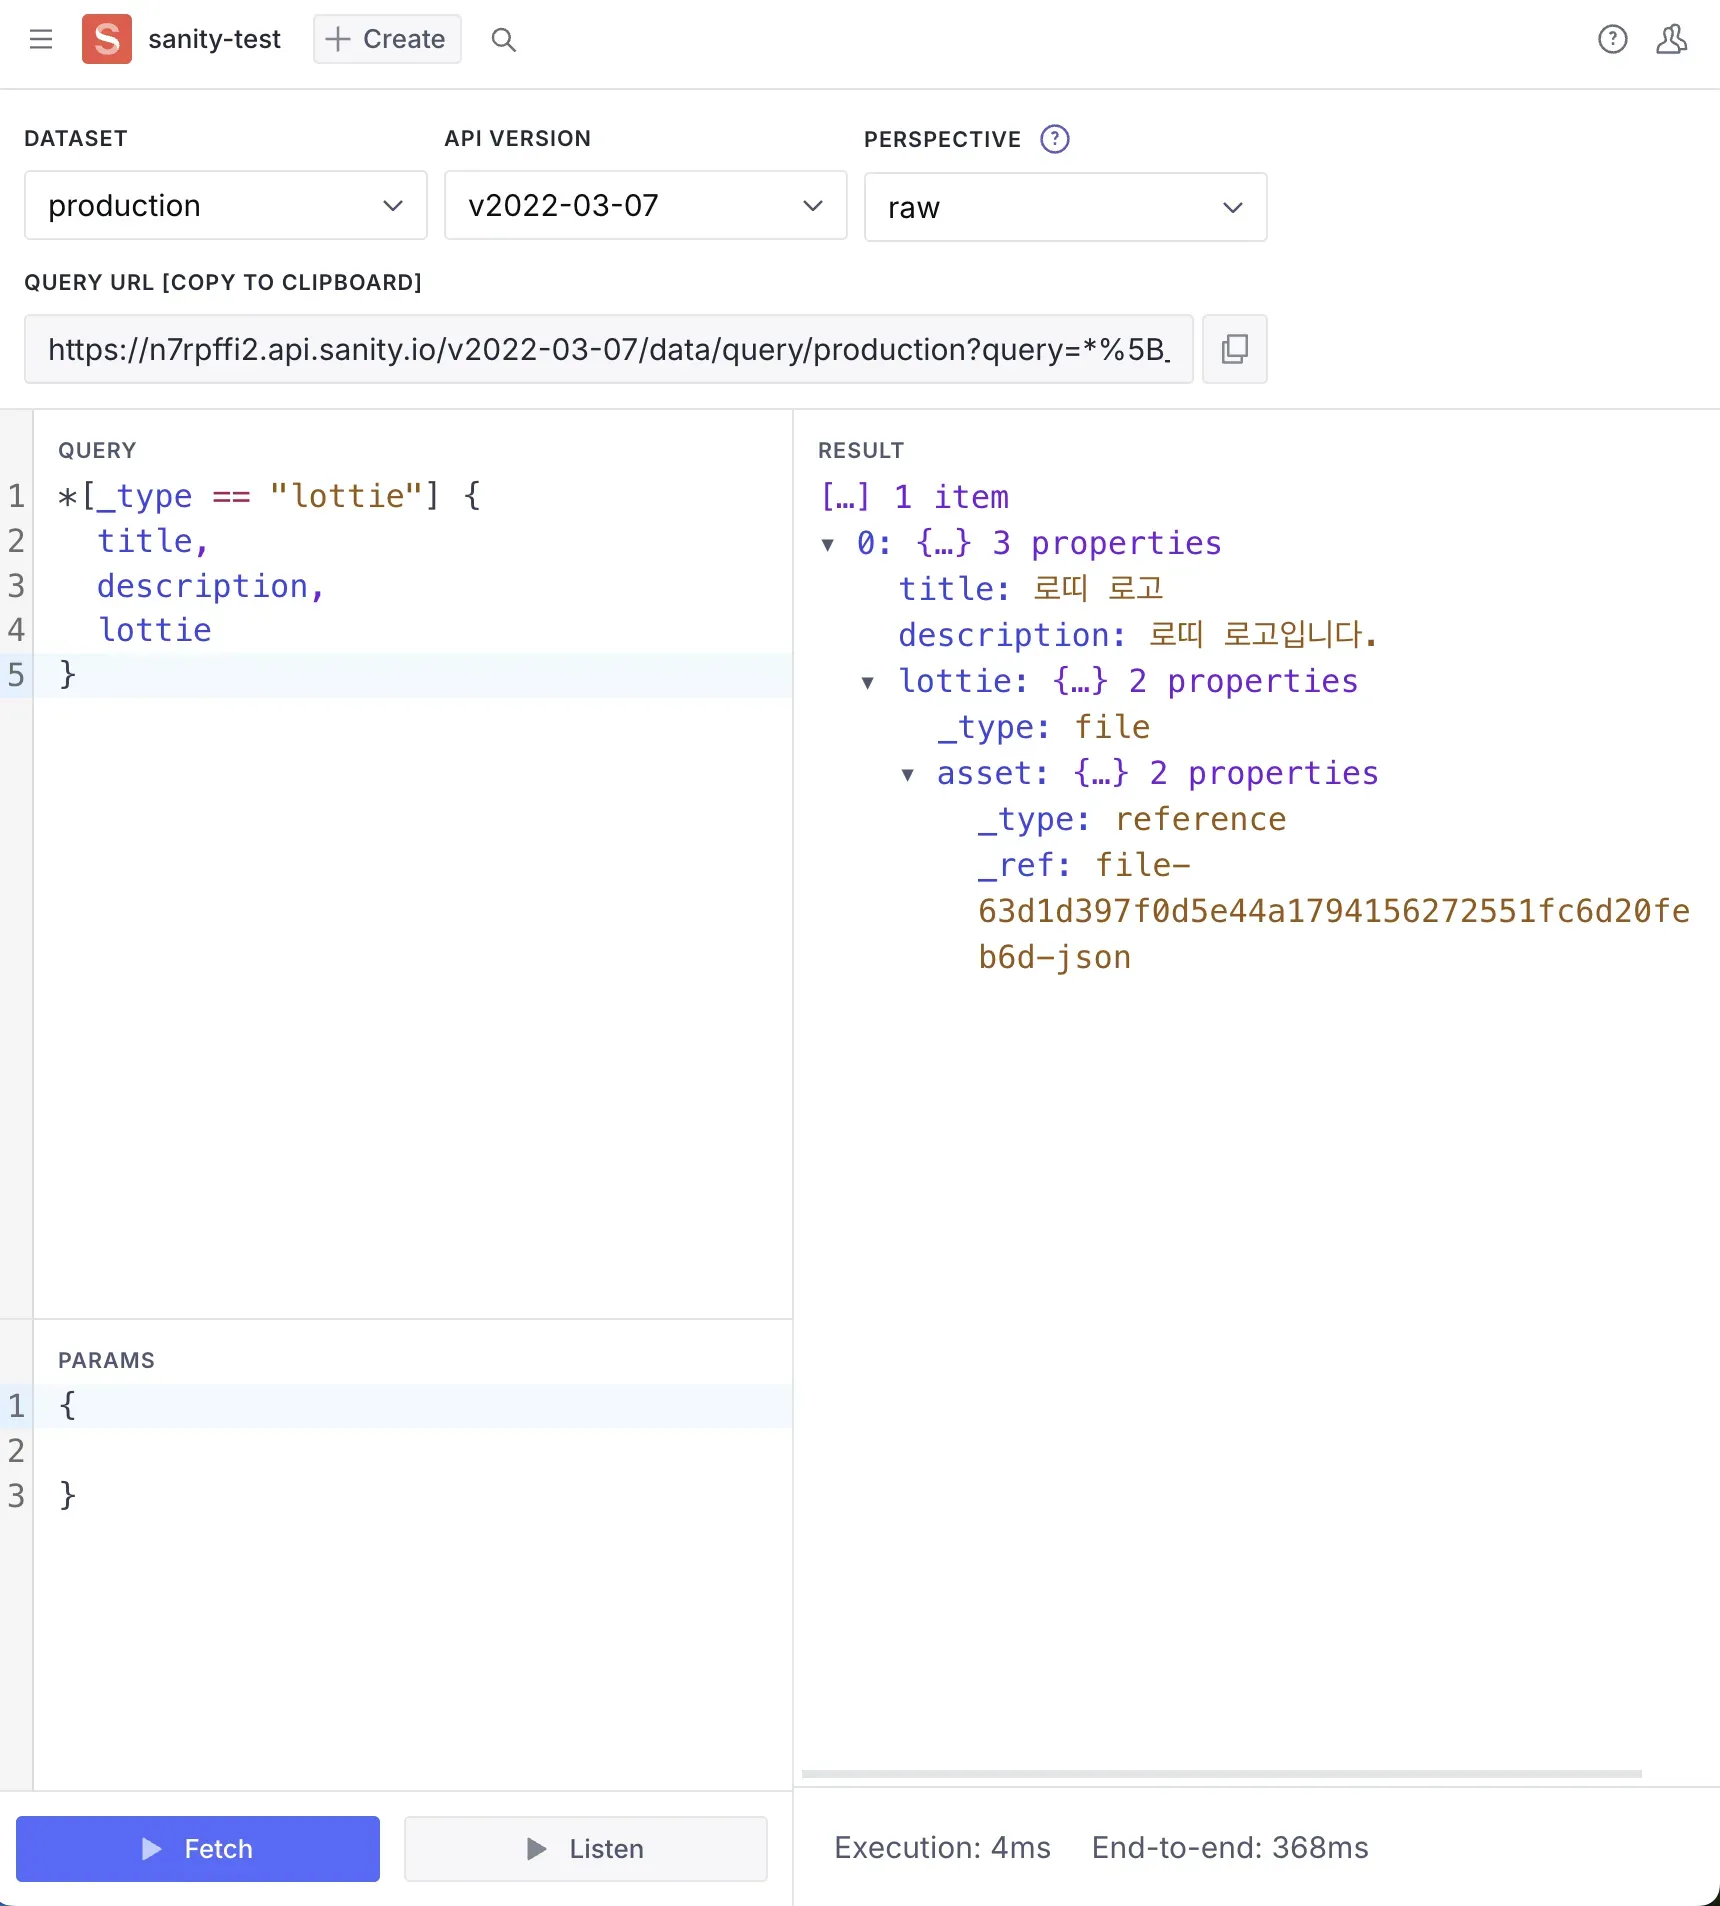Click the query URL field
This screenshot has width=1720, height=1906.
pos(608,349)
